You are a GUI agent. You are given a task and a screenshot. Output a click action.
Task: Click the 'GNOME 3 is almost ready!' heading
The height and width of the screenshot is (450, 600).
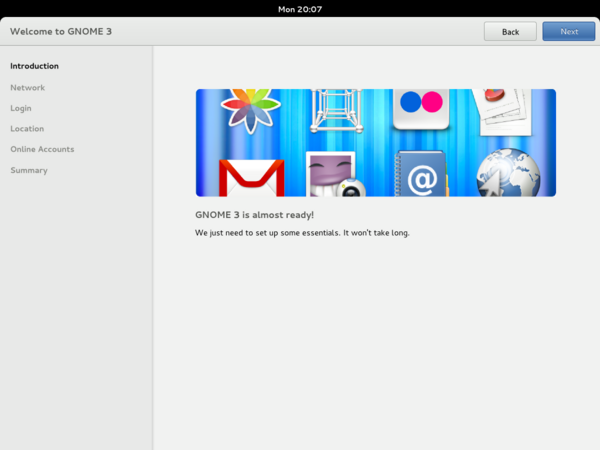click(x=254, y=215)
